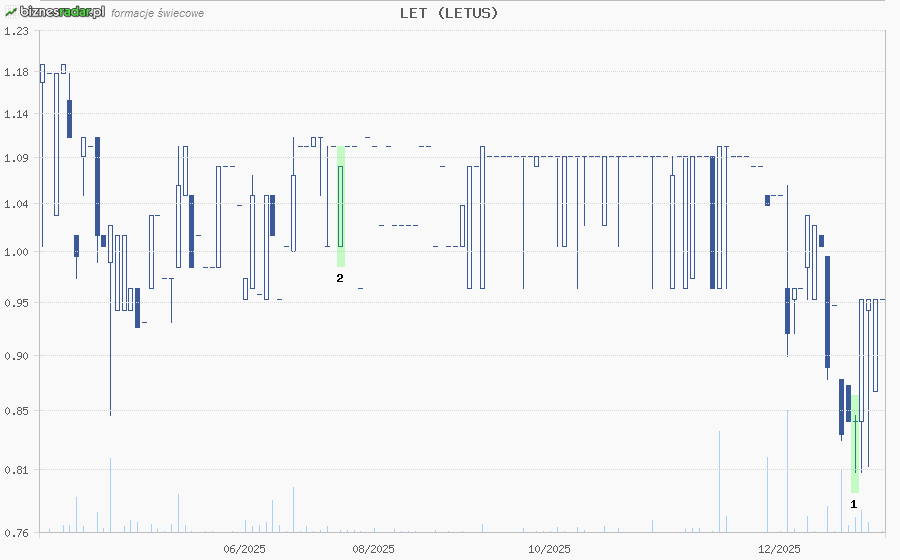Click candlestick formation marker number 1
The width and height of the screenshot is (900, 560).
[x=853, y=505]
